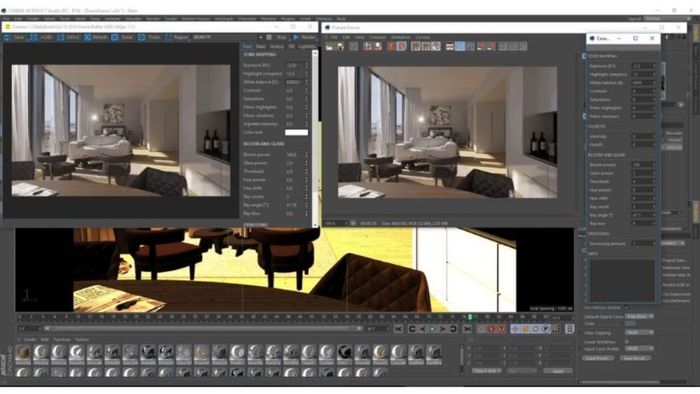Open the Render menu in the main menu bar

tap(153, 19)
